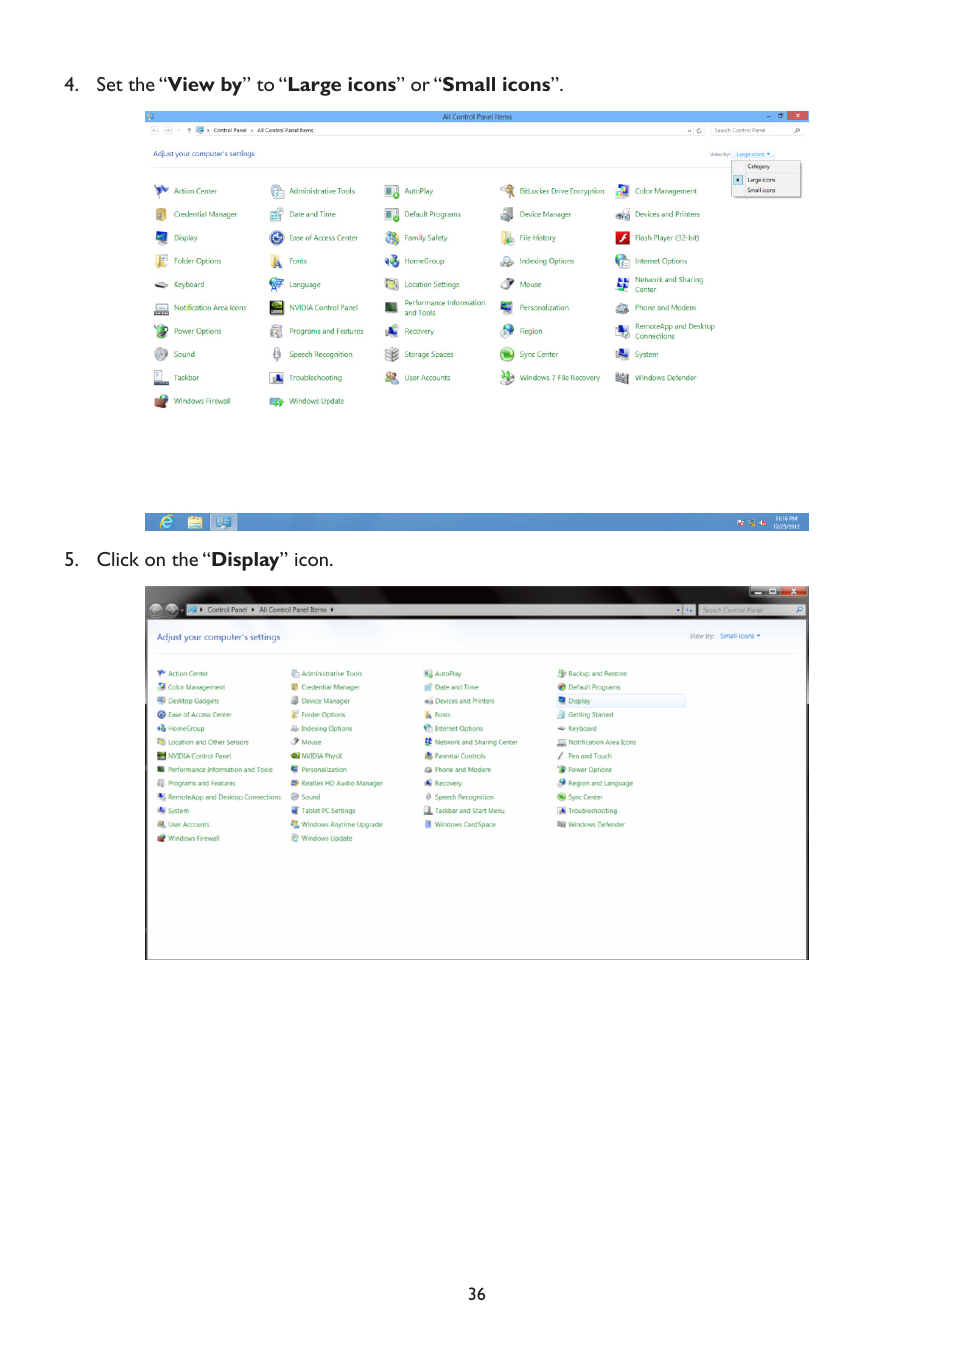Image resolution: width=954 pixels, height=1354 pixels.
Task: Open Windows Anytime Upgrade
Action: click(x=337, y=825)
